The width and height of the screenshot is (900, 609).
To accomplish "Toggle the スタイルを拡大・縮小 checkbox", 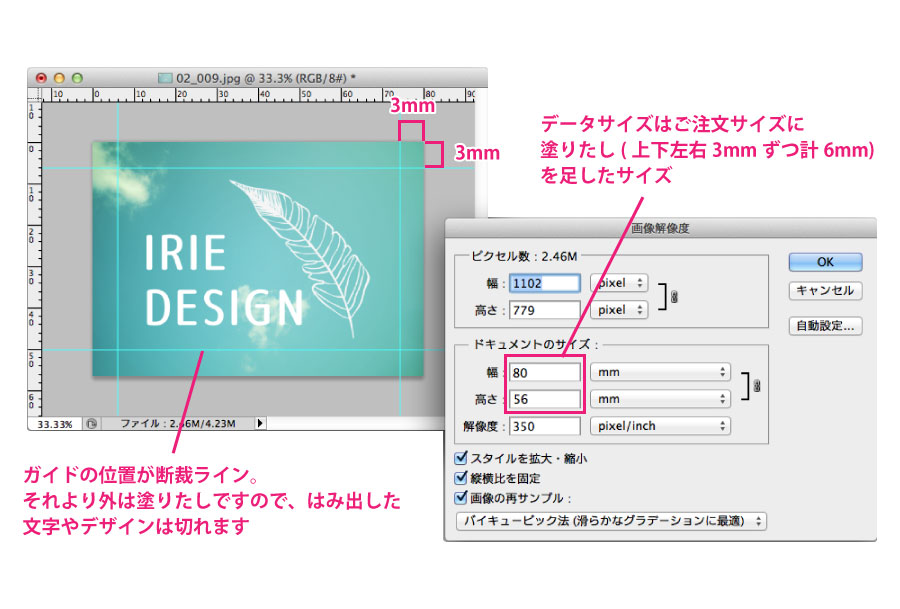I will pos(461,458).
